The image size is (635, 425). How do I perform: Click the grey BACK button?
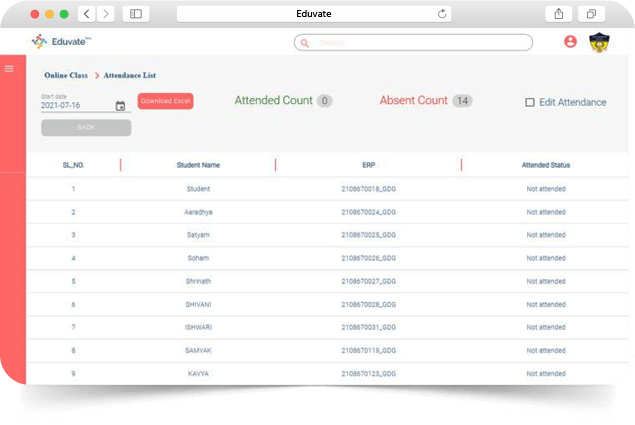pyautogui.click(x=86, y=128)
